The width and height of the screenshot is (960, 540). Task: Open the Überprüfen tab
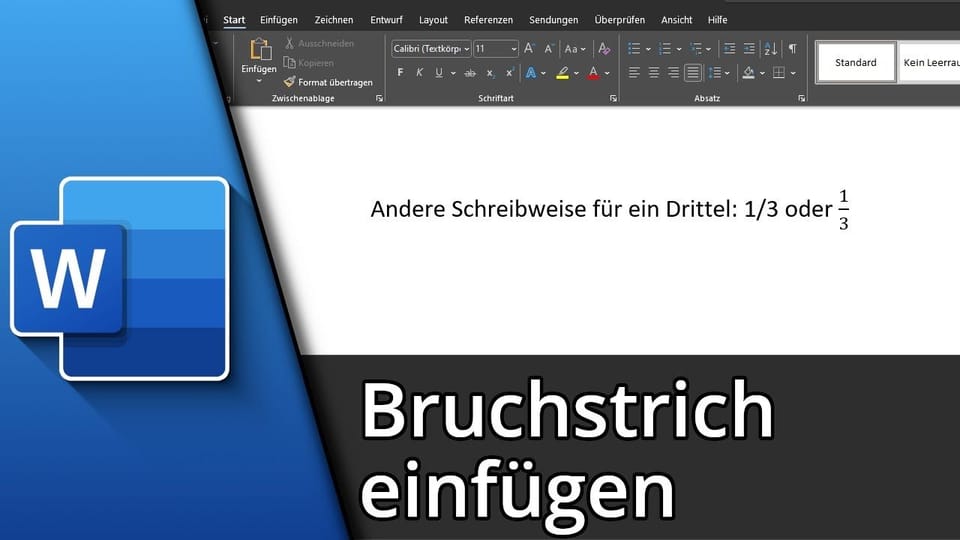[x=620, y=20]
